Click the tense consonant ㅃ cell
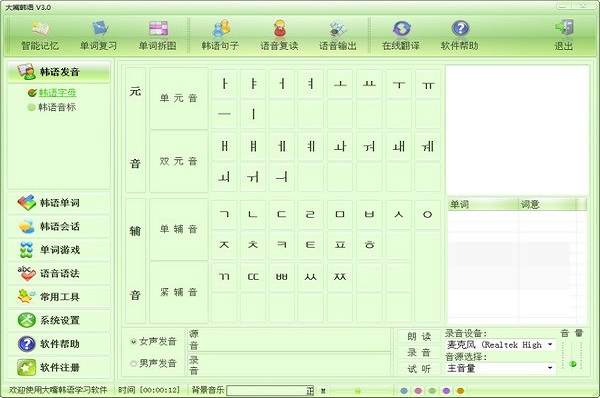The width and height of the screenshot is (600, 398). pyautogui.click(x=282, y=277)
